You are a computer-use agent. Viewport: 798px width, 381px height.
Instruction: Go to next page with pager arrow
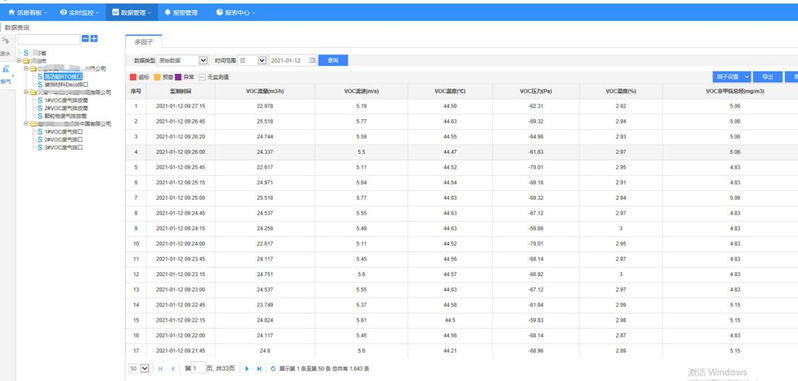click(x=247, y=368)
